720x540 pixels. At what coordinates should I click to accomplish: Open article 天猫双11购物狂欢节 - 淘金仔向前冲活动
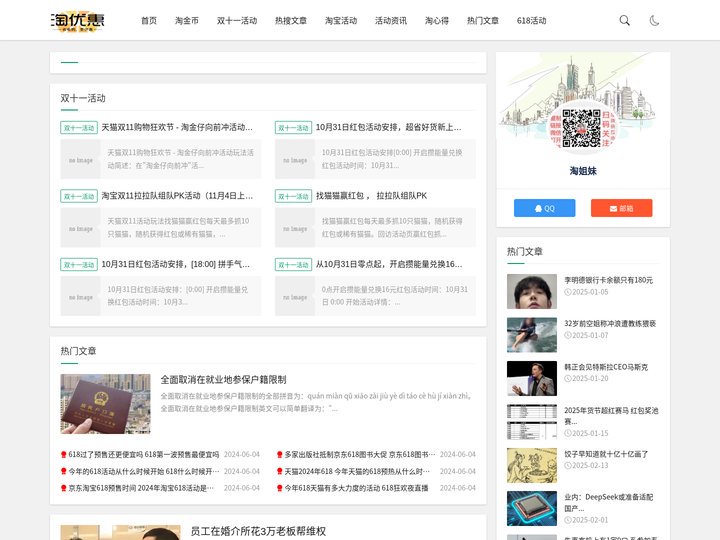pos(177,127)
